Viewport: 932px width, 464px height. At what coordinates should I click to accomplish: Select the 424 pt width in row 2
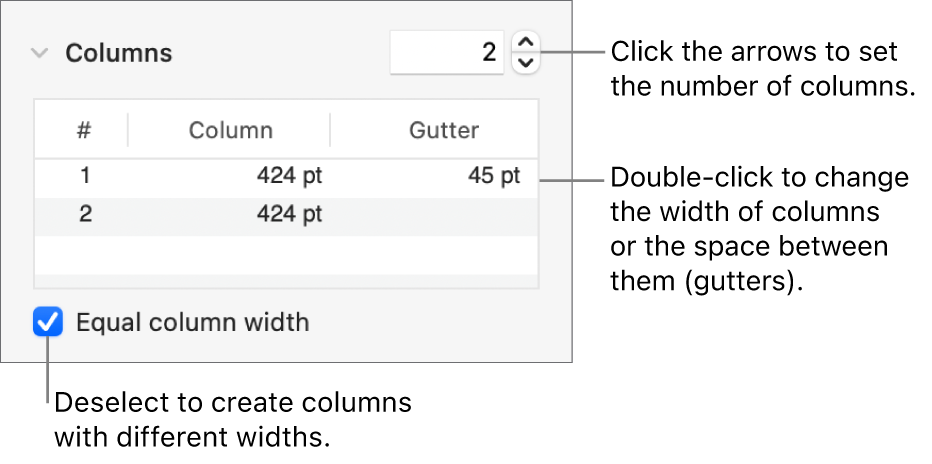tap(289, 214)
